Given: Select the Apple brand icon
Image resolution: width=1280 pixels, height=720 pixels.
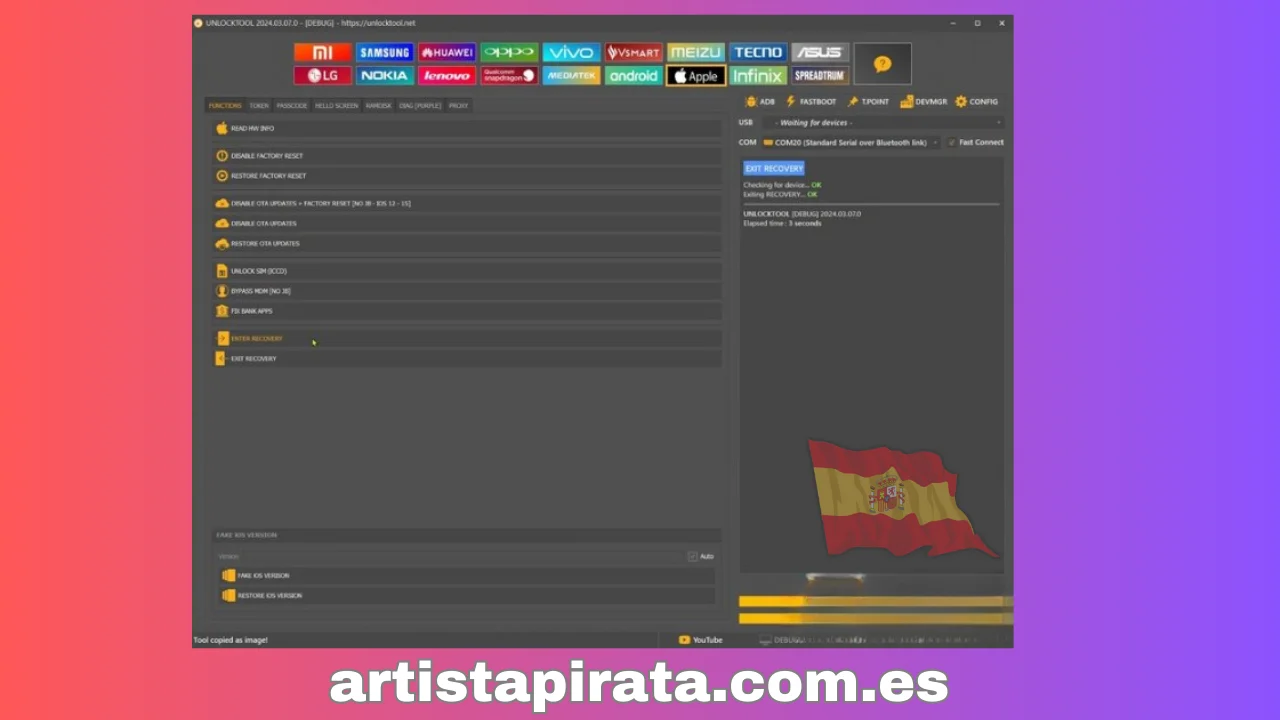Looking at the screenshot, I should click(x=695, y=75).
